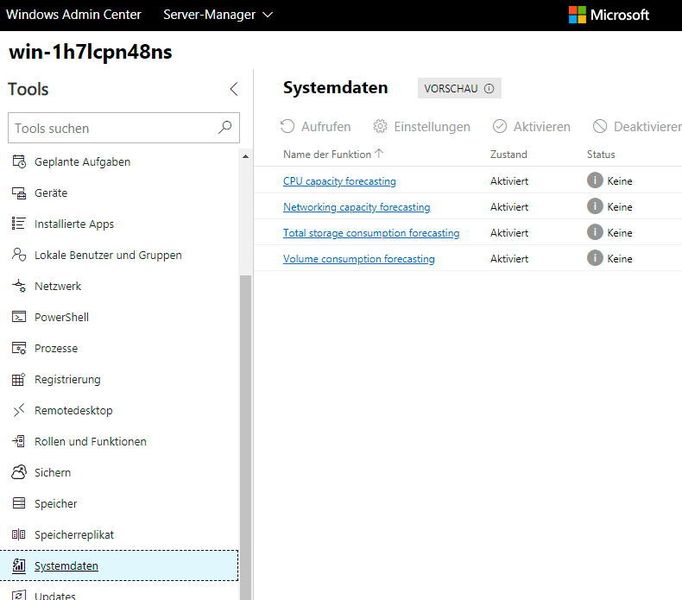Click the Speicher storage icon

[x=19, y=503]
